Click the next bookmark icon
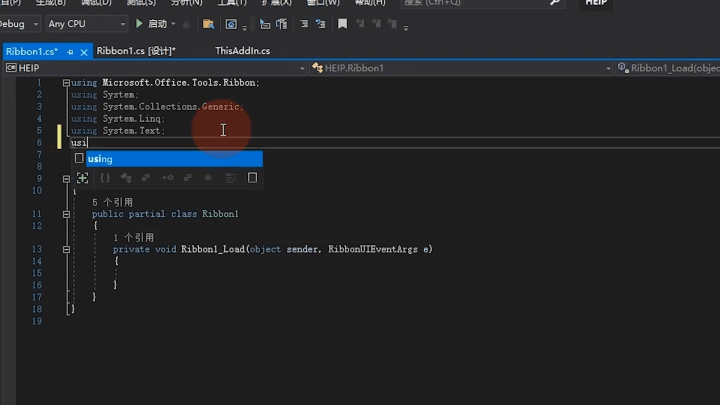 click(376, 24)
